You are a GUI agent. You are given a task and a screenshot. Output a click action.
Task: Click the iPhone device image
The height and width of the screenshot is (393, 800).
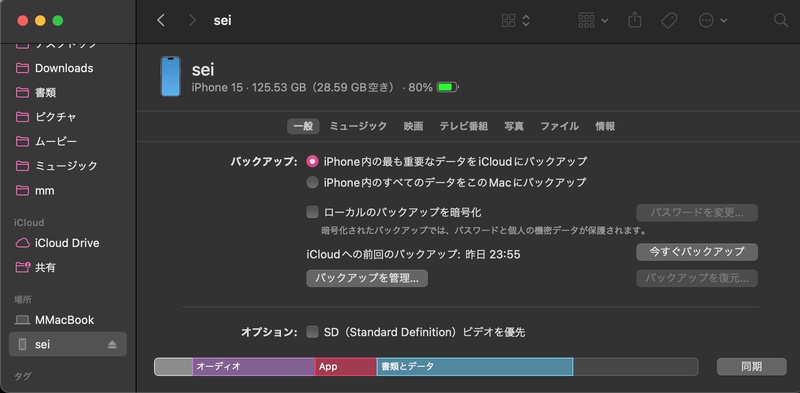(170, 77)
